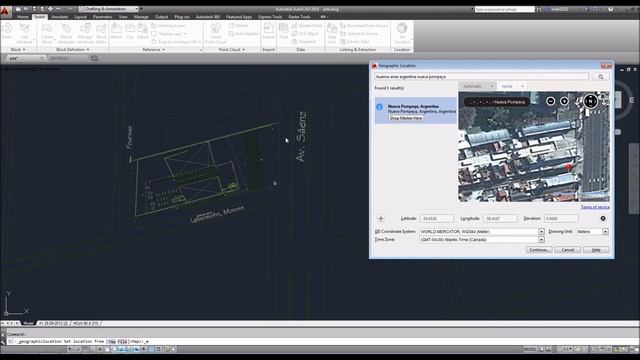
Task: Click the title bar keyword search box
Action: [x=504, y=9]
